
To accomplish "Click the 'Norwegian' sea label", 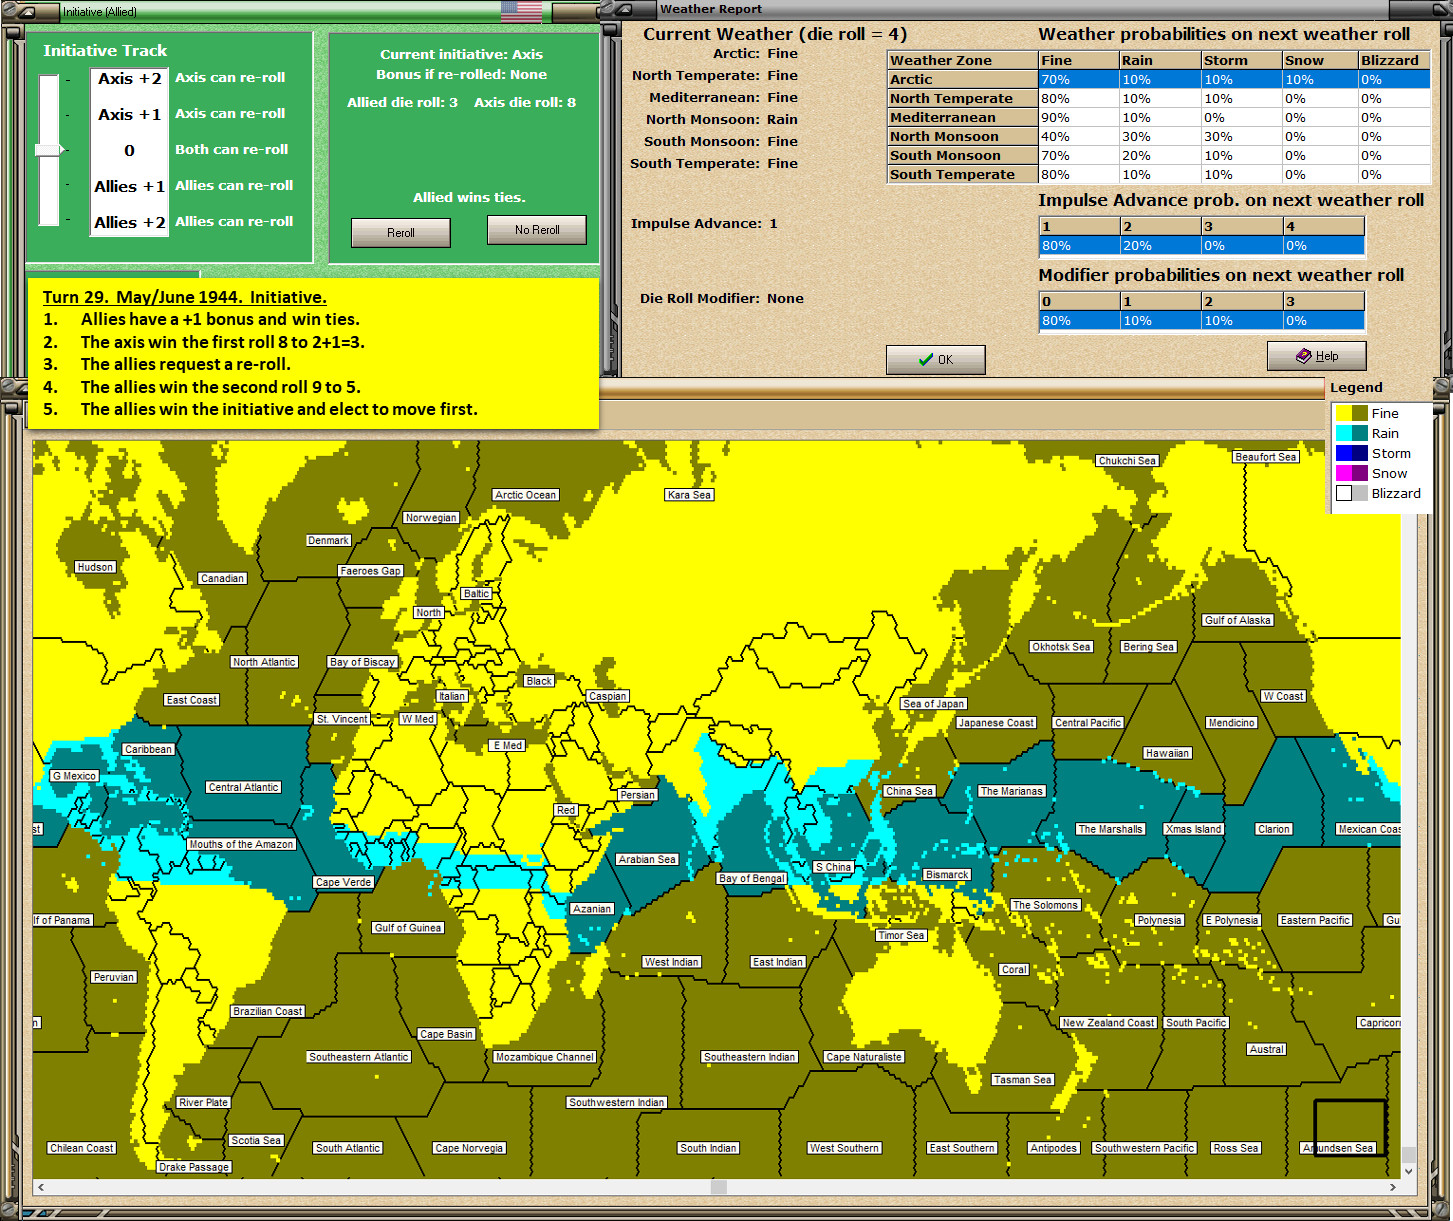I will click(x=431, y=518).
